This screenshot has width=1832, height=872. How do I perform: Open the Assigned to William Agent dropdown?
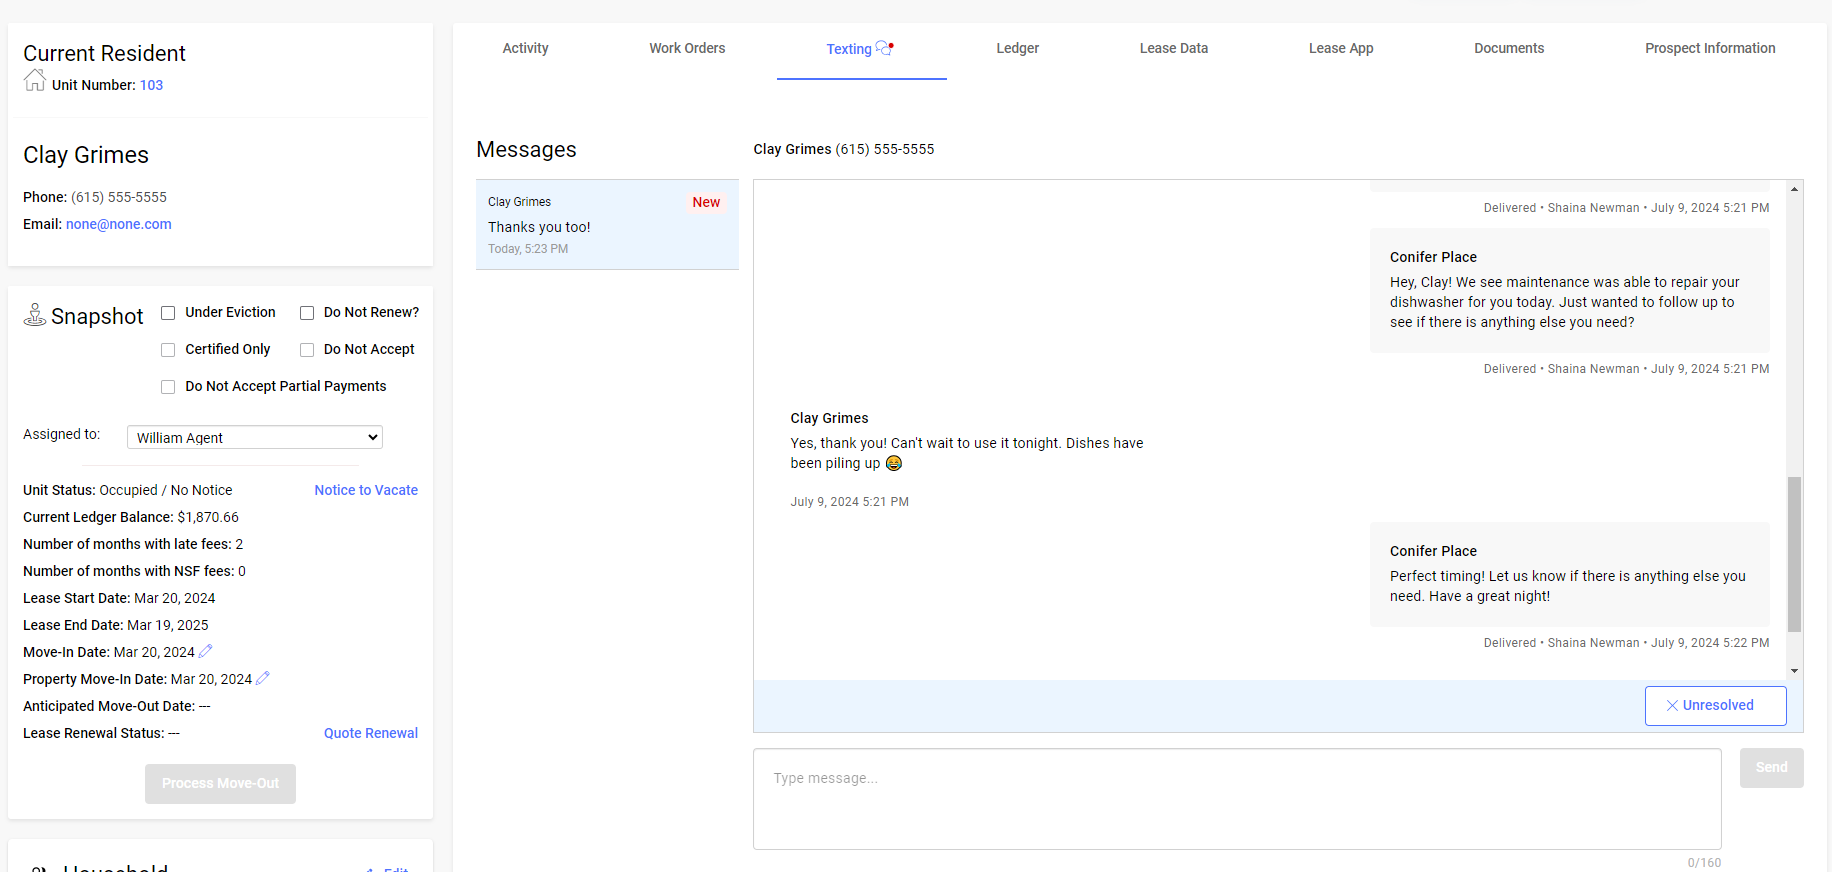coord(255,437)
